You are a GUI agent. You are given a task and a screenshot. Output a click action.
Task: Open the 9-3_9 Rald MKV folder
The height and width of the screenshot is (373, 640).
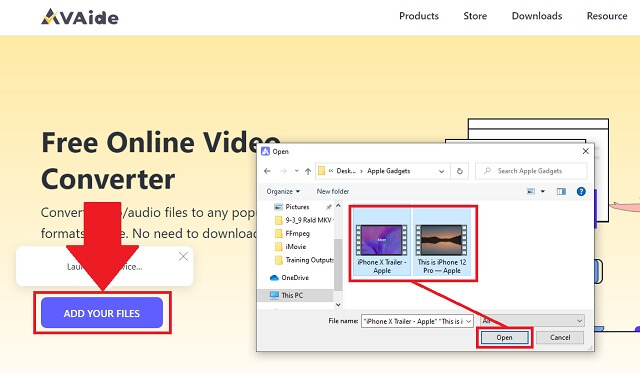304,220
